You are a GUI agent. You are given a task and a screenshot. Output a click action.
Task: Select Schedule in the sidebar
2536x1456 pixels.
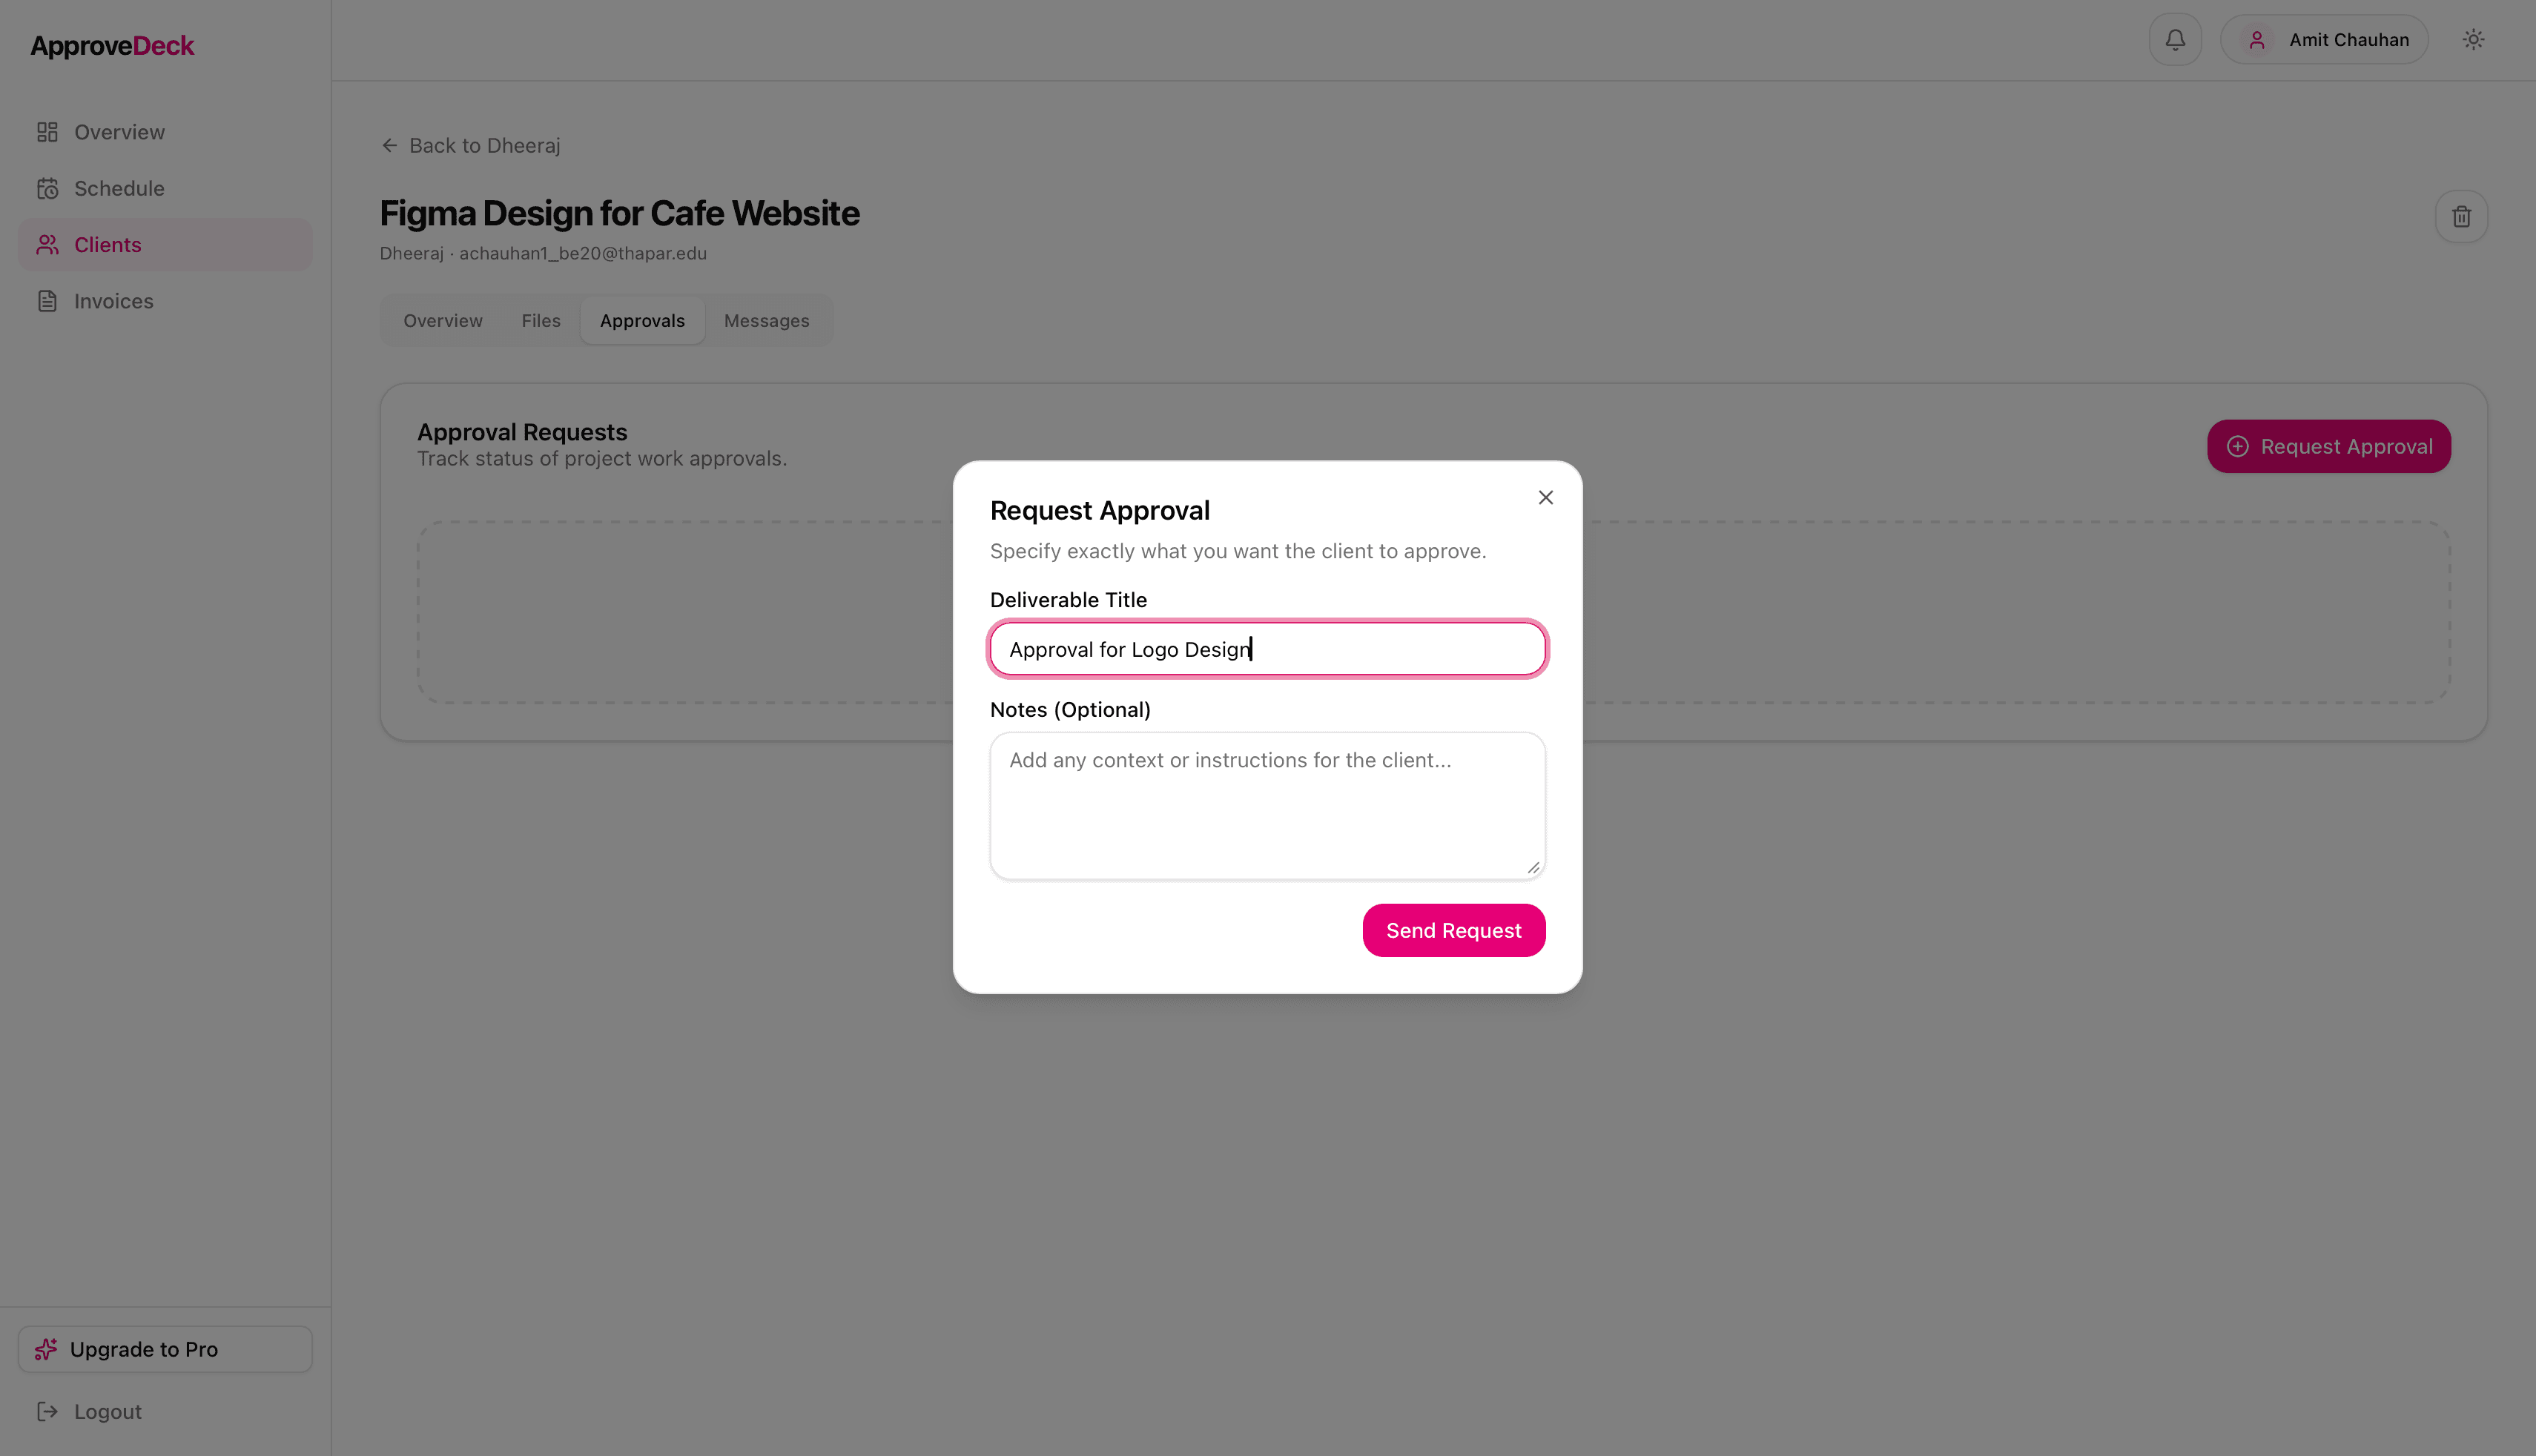click(119, 188)
